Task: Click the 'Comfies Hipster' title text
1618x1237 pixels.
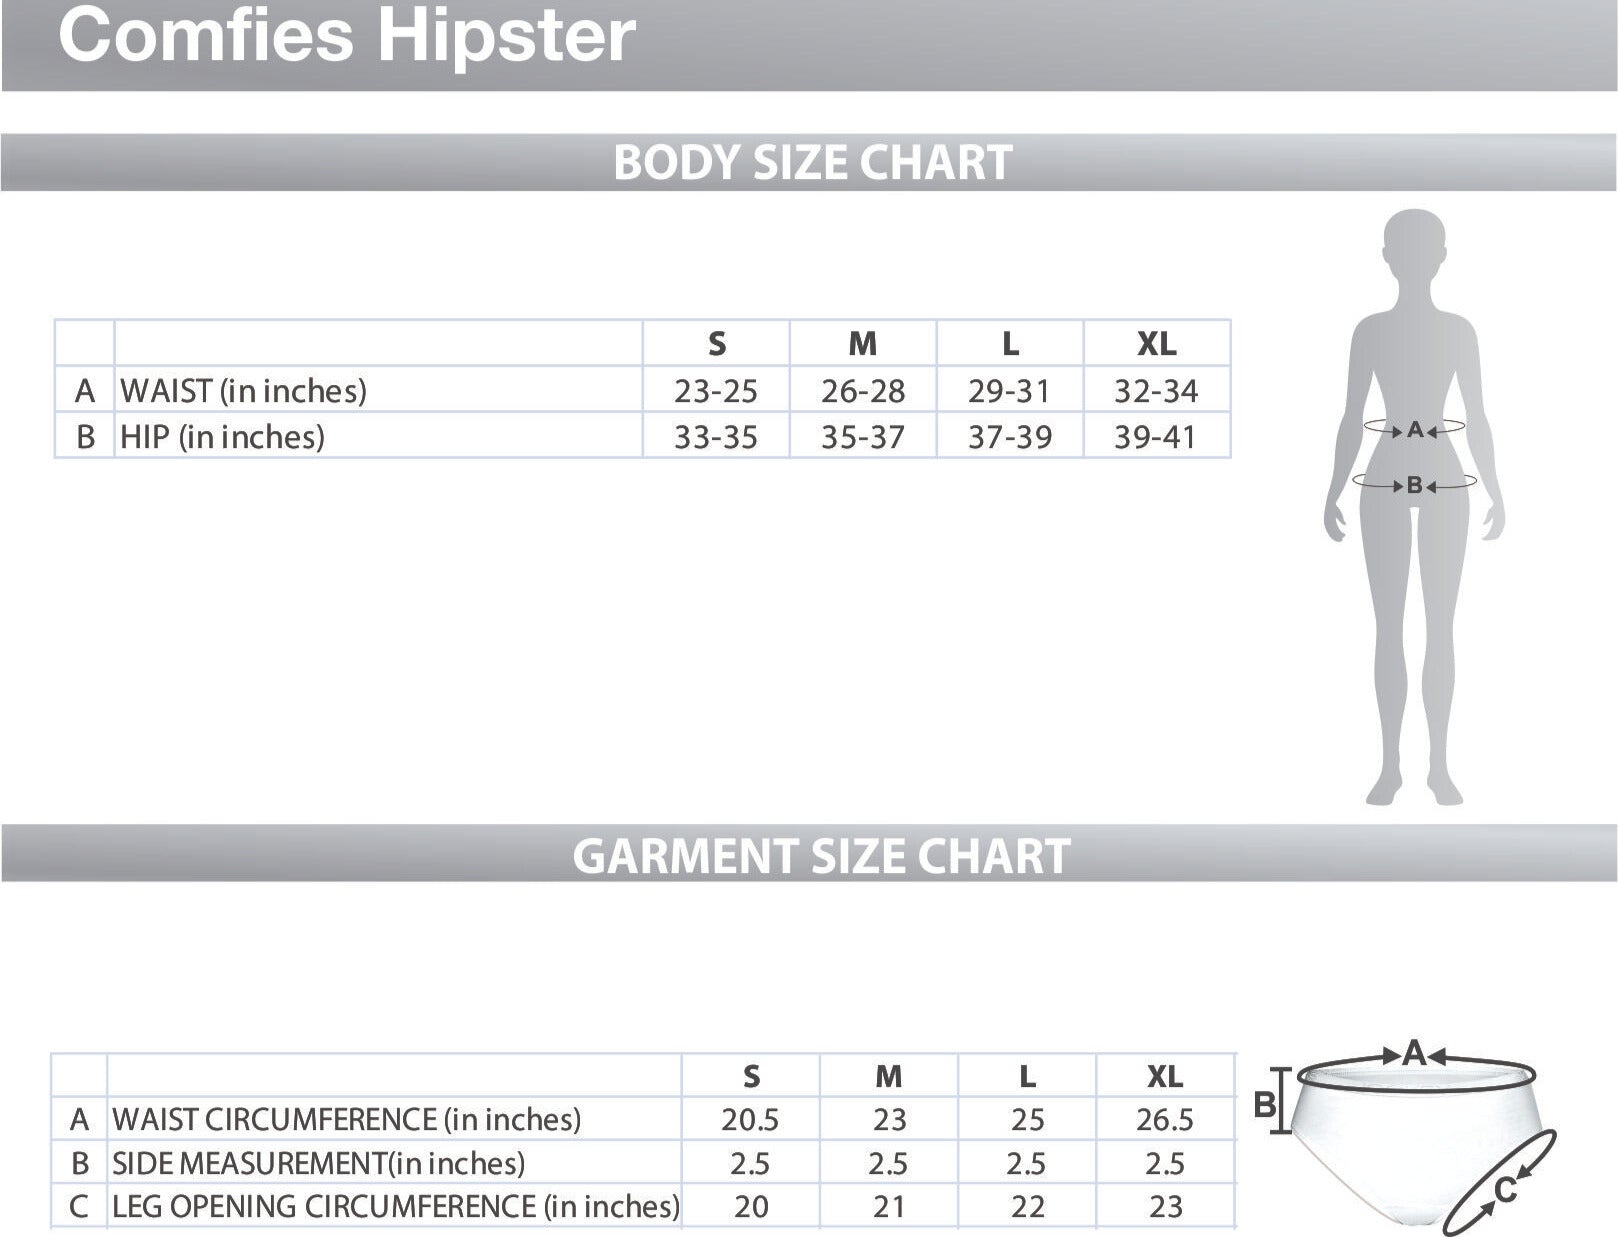Action: click(x=346, y=35)
